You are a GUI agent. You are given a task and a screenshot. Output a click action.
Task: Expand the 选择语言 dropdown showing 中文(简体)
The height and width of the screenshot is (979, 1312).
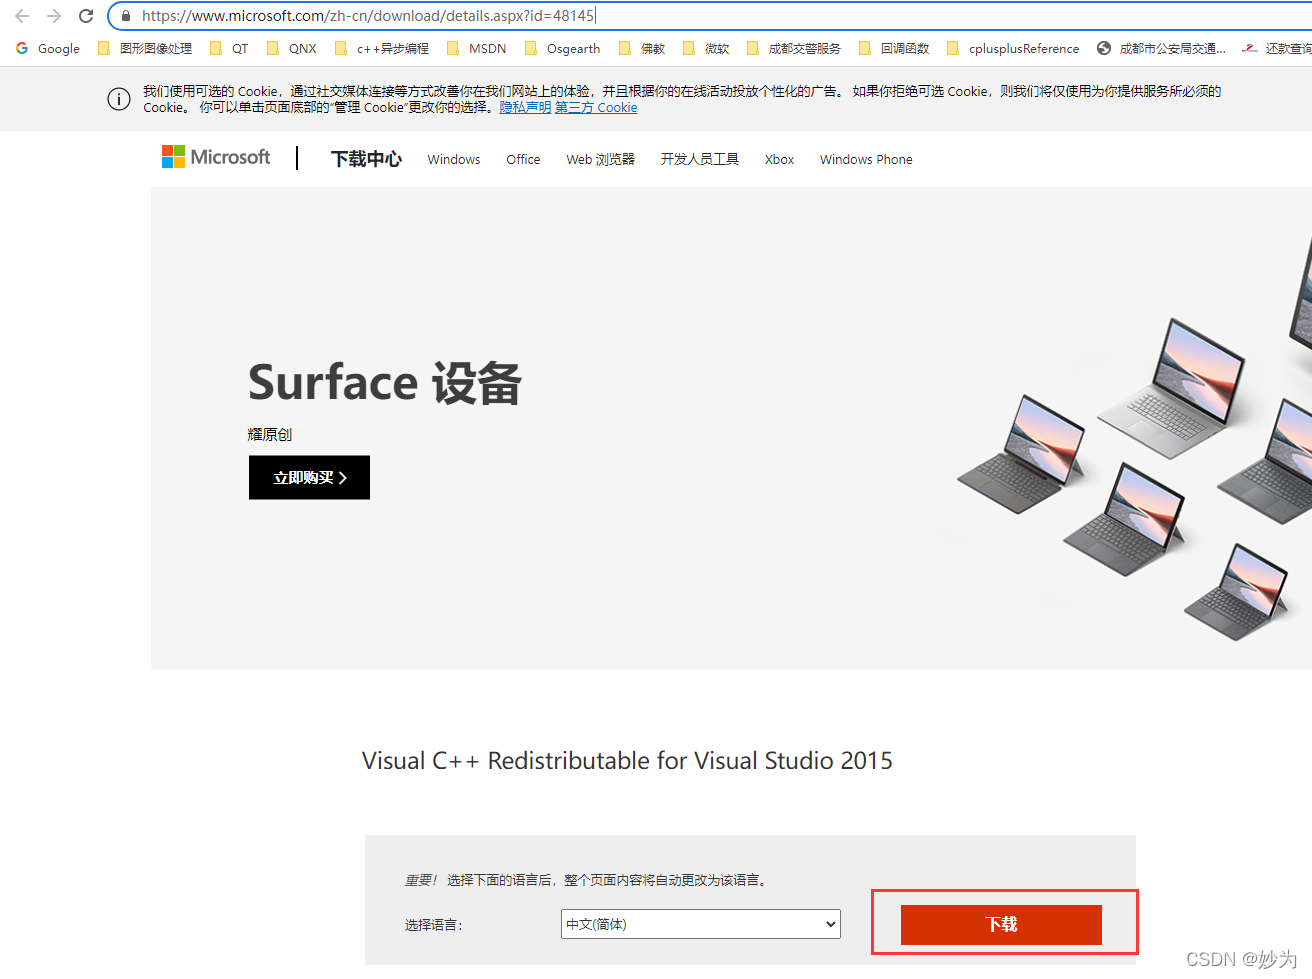coord(701,924)
